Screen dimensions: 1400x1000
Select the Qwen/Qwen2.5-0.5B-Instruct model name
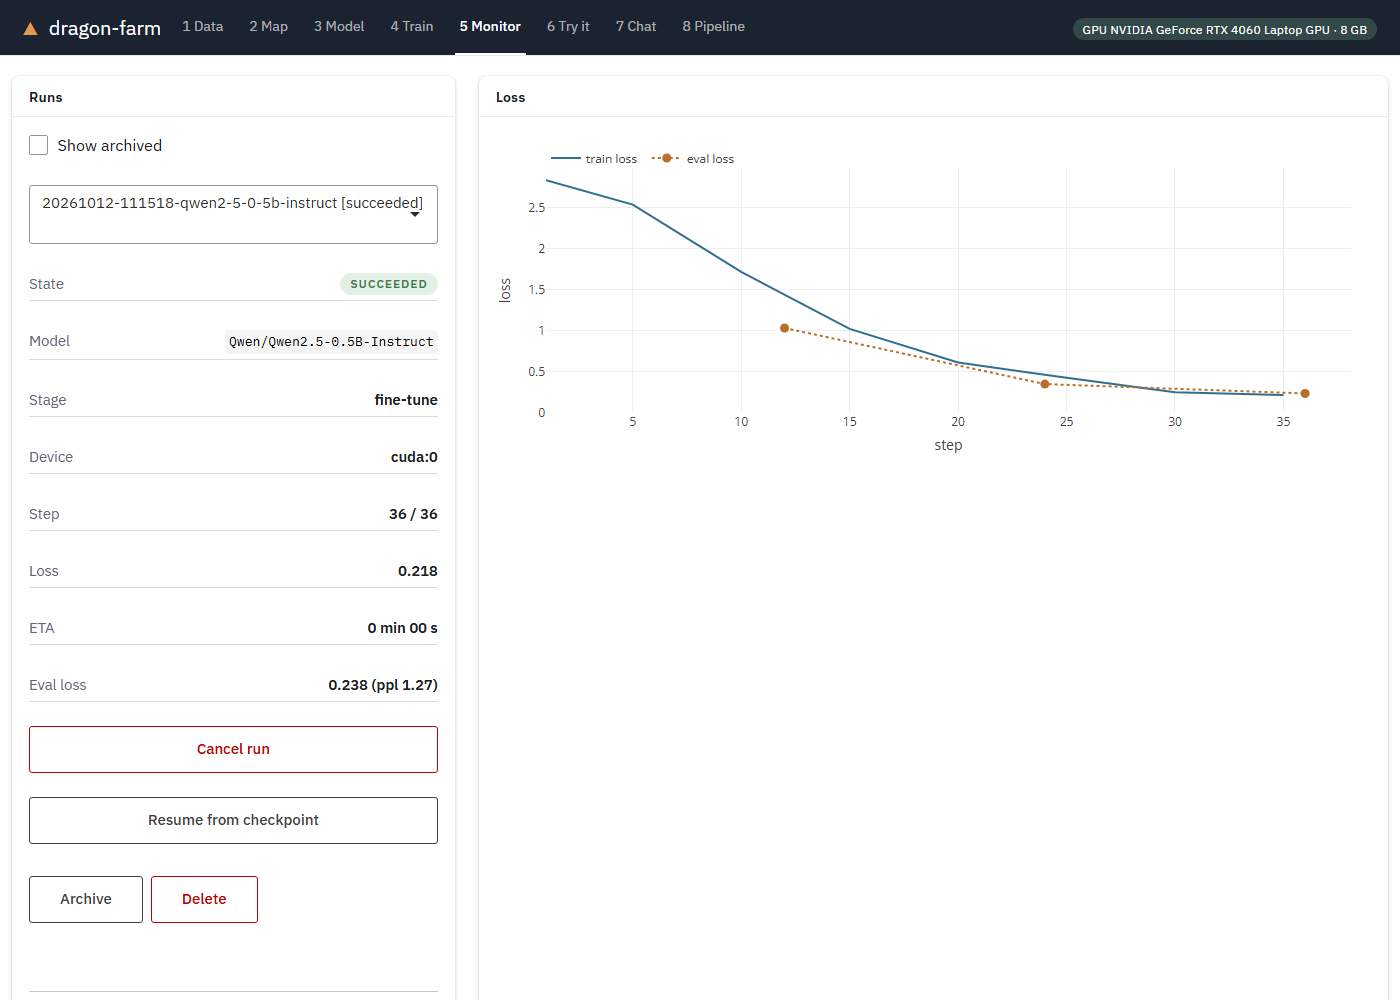coord(331,342)
